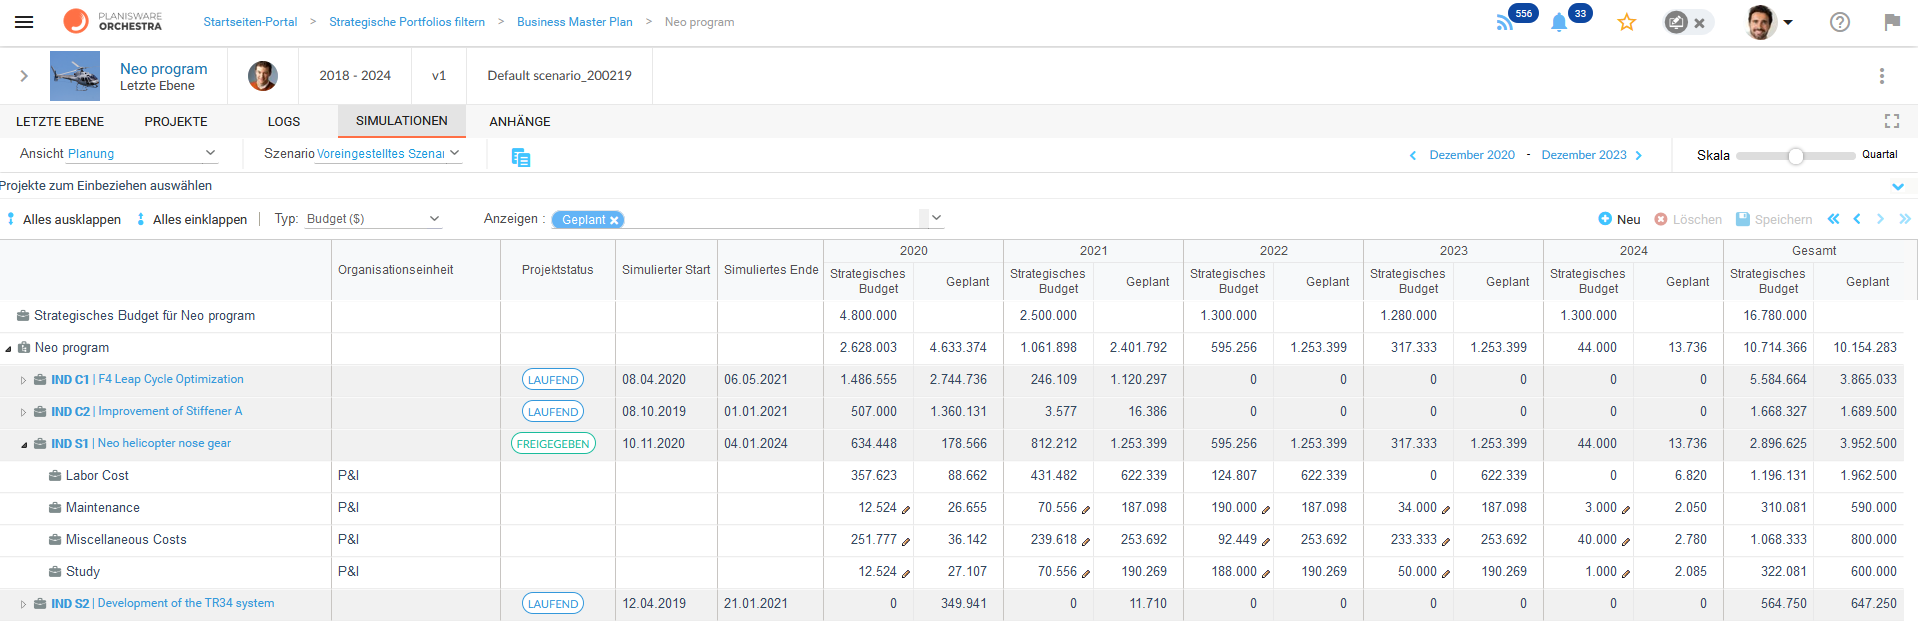Viewport: 1918px width, 621px height.
Task: Expand the IND C1 project row
Action: point(24,380)
